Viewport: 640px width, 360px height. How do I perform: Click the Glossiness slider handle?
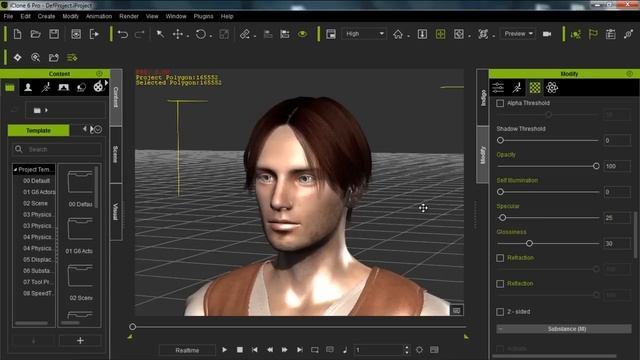point(529,243)
